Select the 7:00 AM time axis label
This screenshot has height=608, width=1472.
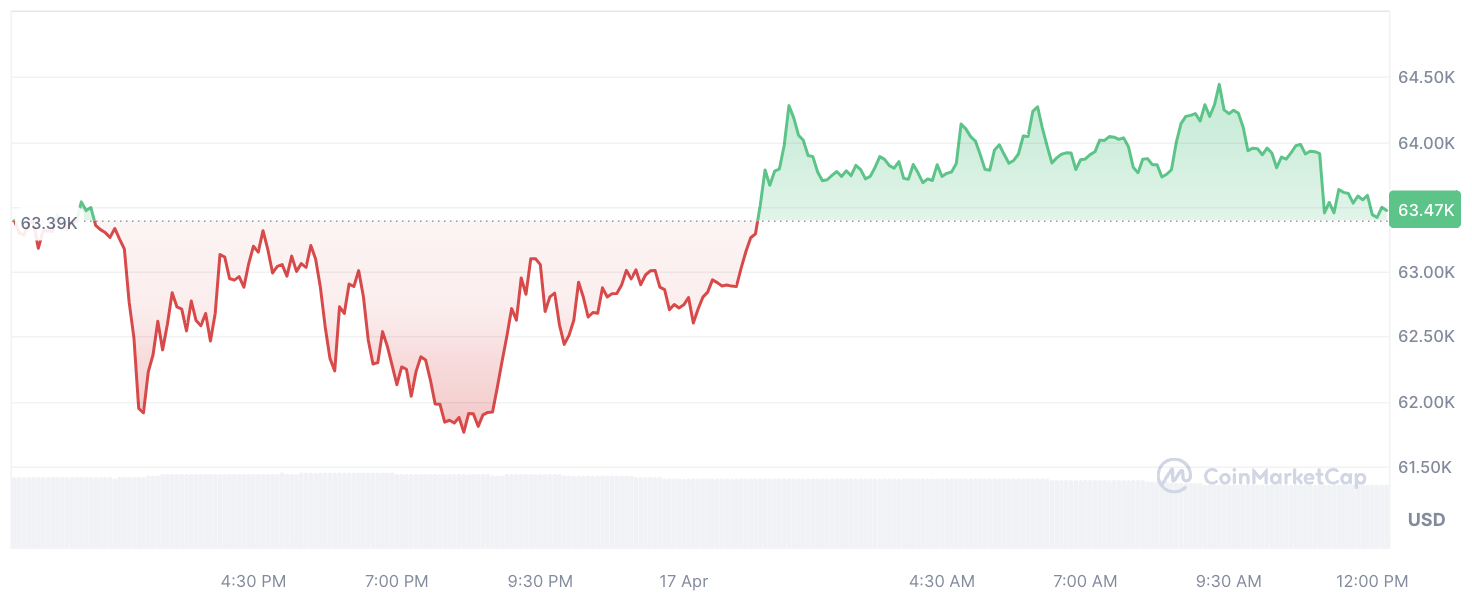point(1085,581)
